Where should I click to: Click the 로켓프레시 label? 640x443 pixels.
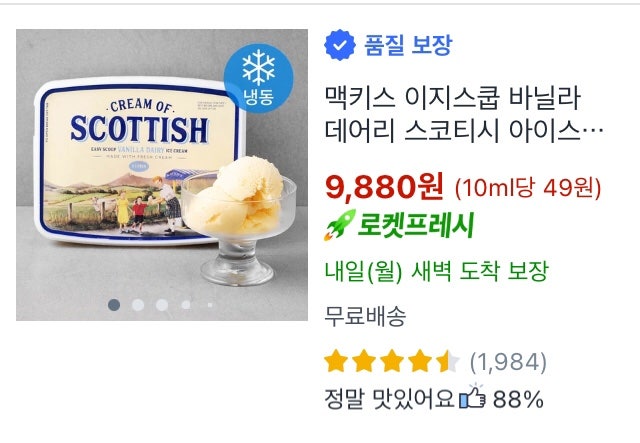(x=416, y=225)
